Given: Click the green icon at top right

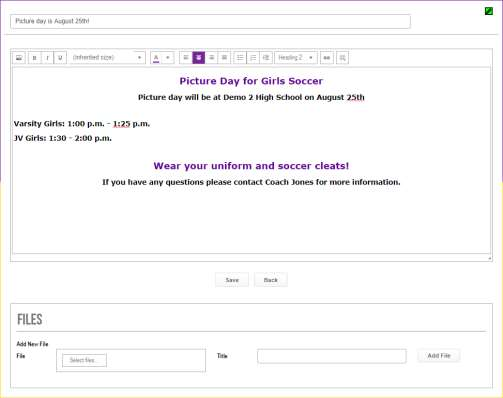Looking at the screenshot, I should [x=489, y=11].
